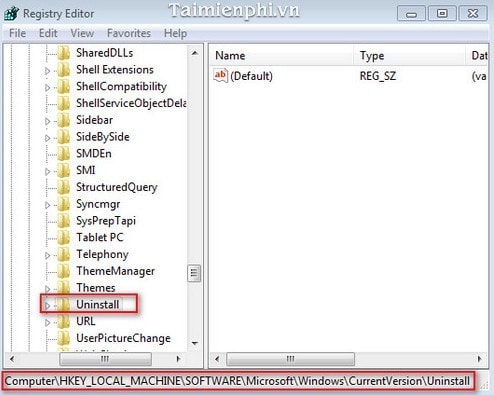This screenshot has height=395, width=494.
Task: Select the ShellServiceObjectDelayLoad folder icon
Action: coord(64,103)
